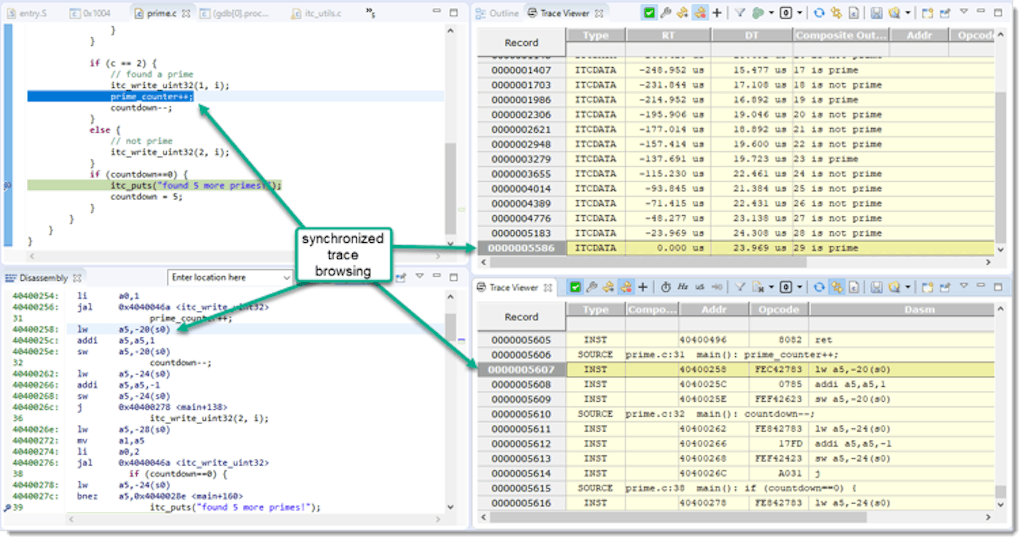The height and width of the screenshot is (542, 1024).
Task: Click the C source file icon in upper Trace Viewer
Action: tap(854, 12)
